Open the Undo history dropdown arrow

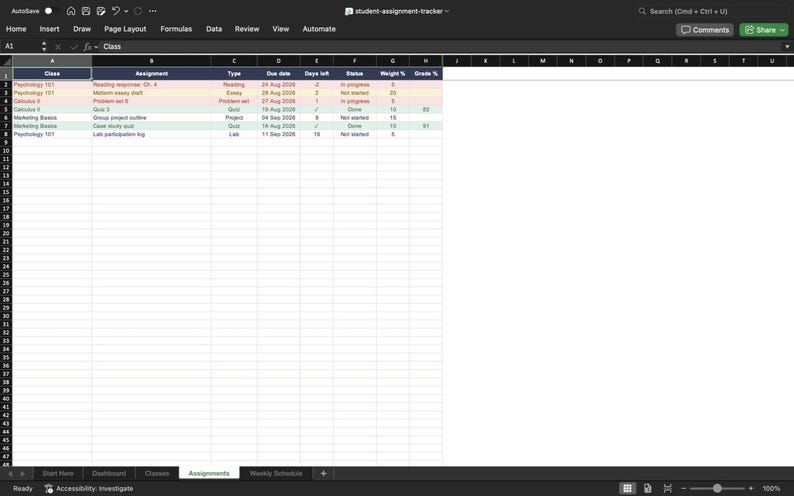(x=126, y=11)
